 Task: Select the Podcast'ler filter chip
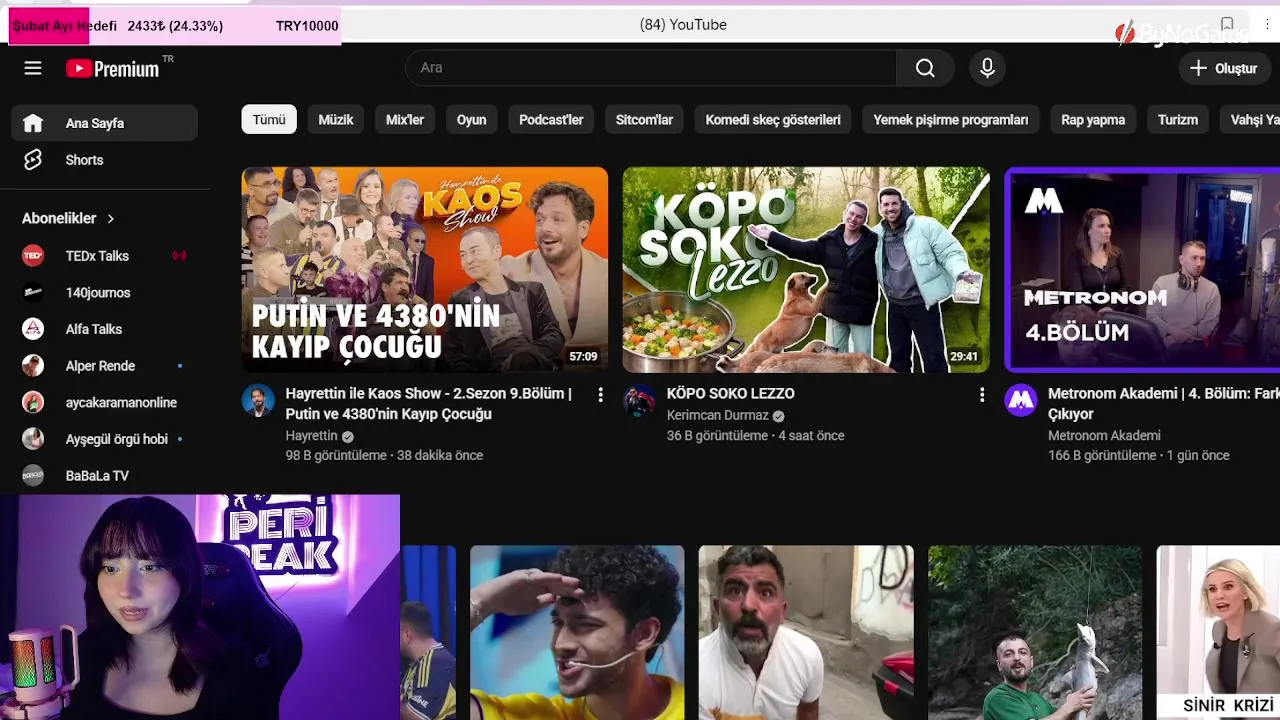click(551, 120)
